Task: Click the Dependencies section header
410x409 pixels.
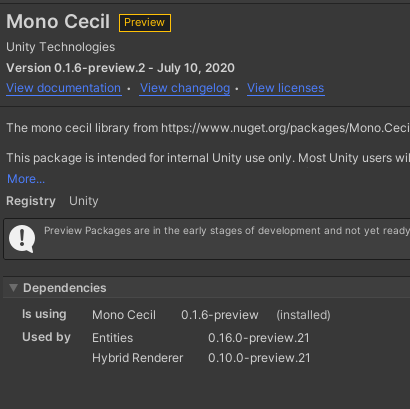Action: (207, 288)
